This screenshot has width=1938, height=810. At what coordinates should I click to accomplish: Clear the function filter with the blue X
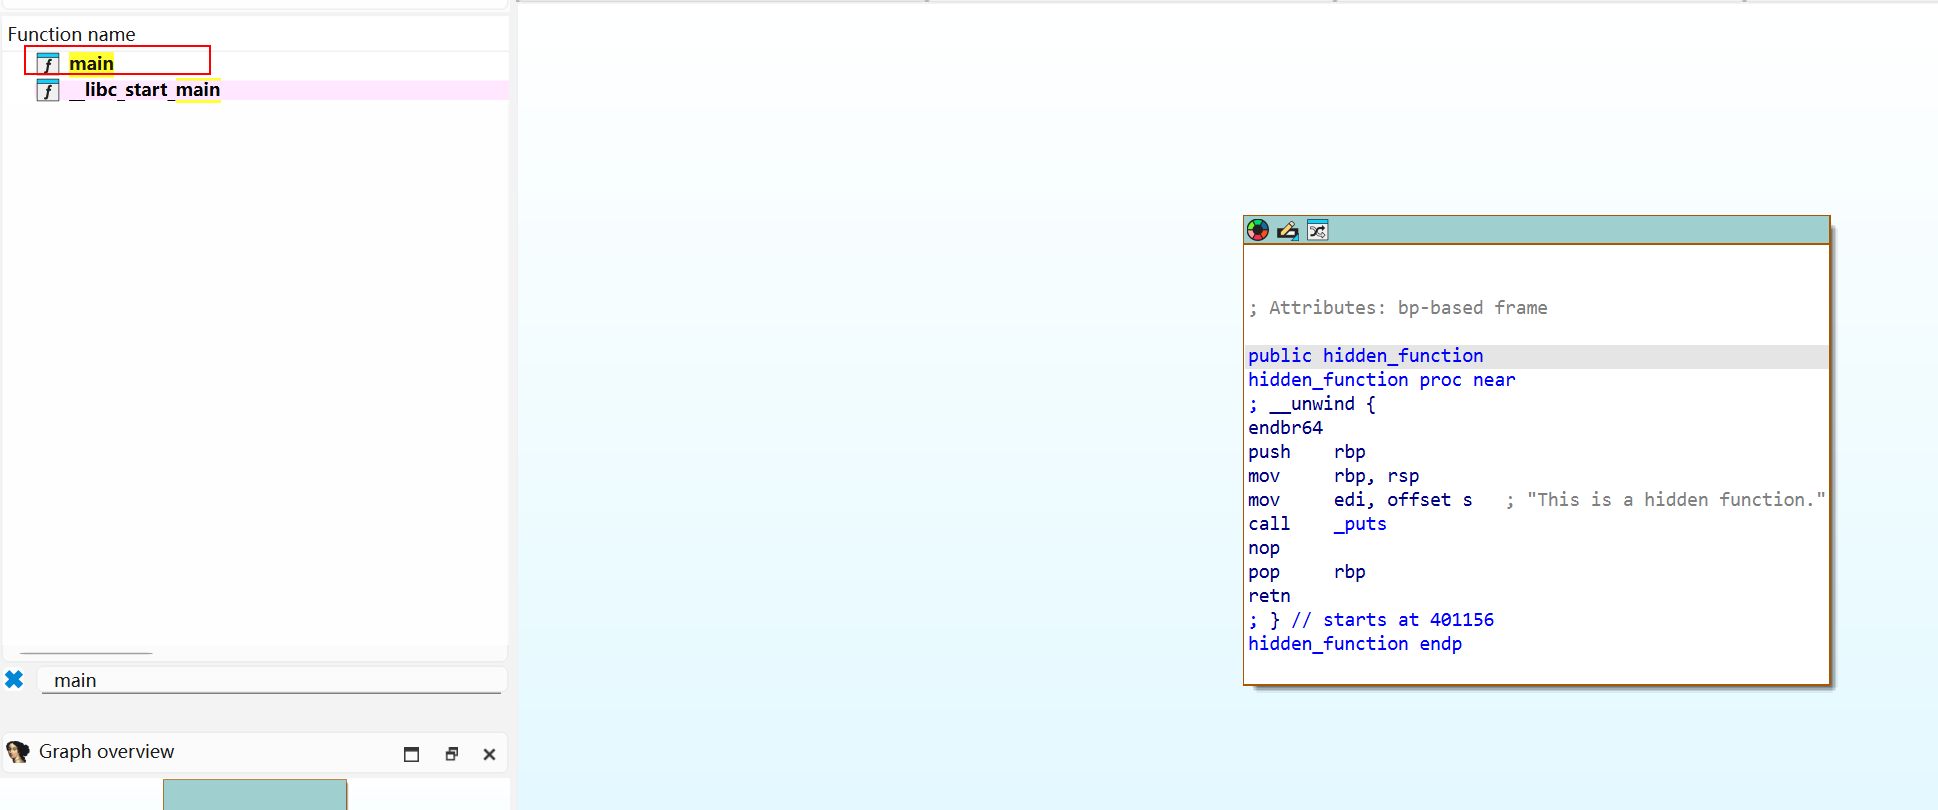(14, 680)
